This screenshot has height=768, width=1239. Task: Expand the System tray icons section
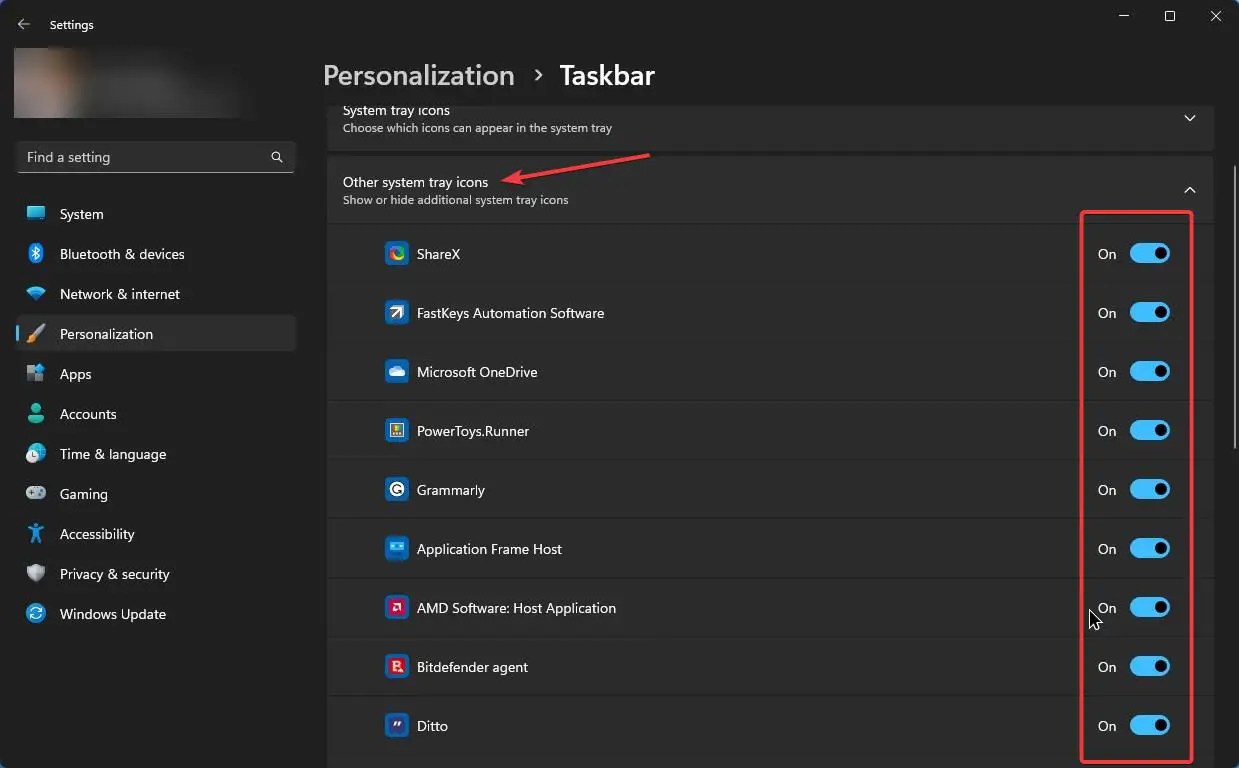click(1189, 117)
